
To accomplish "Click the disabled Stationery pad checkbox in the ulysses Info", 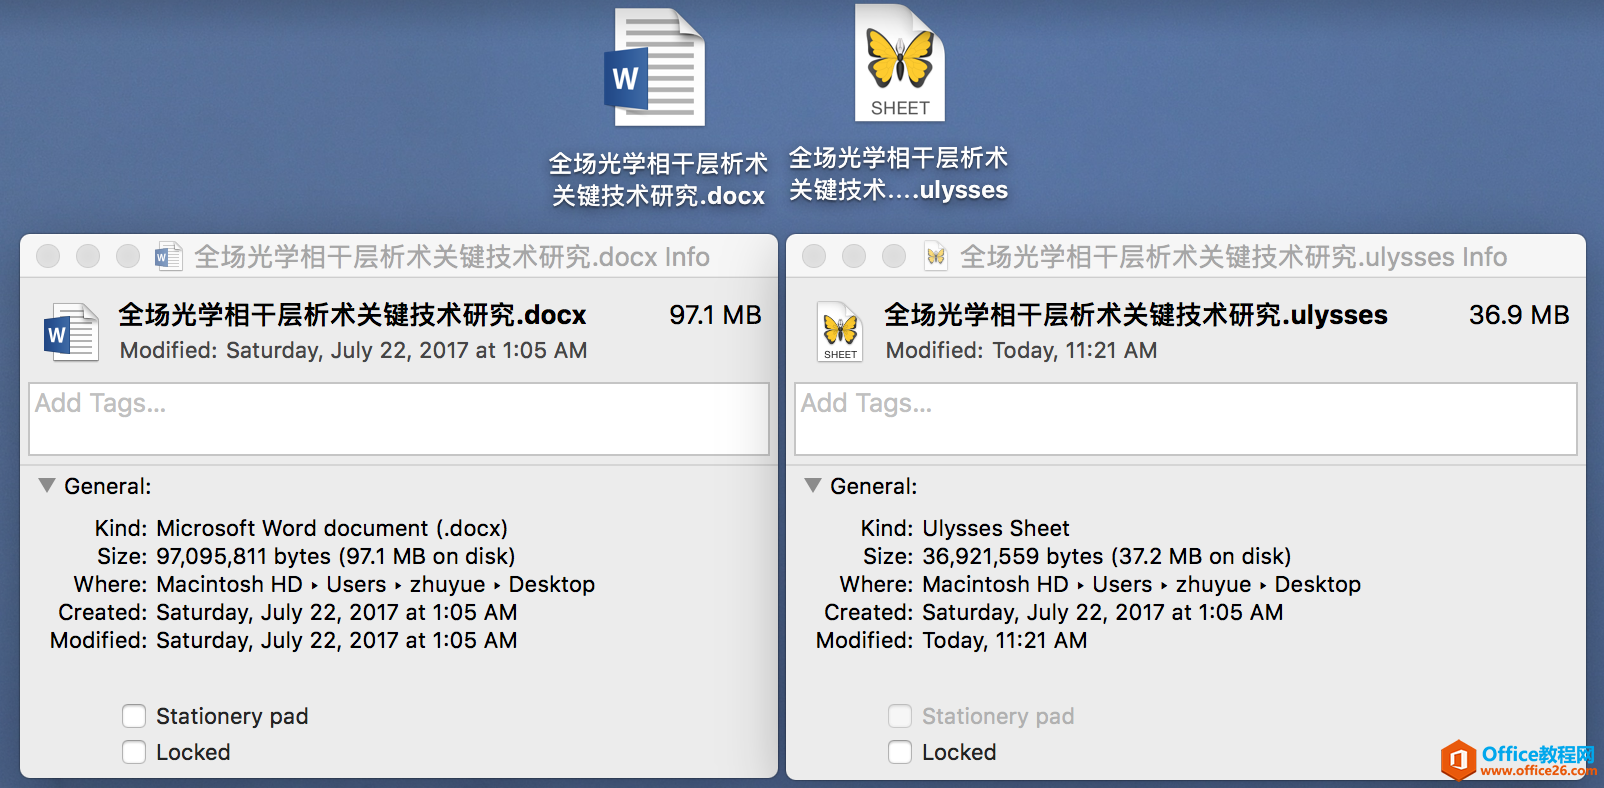I will point(900,716).
